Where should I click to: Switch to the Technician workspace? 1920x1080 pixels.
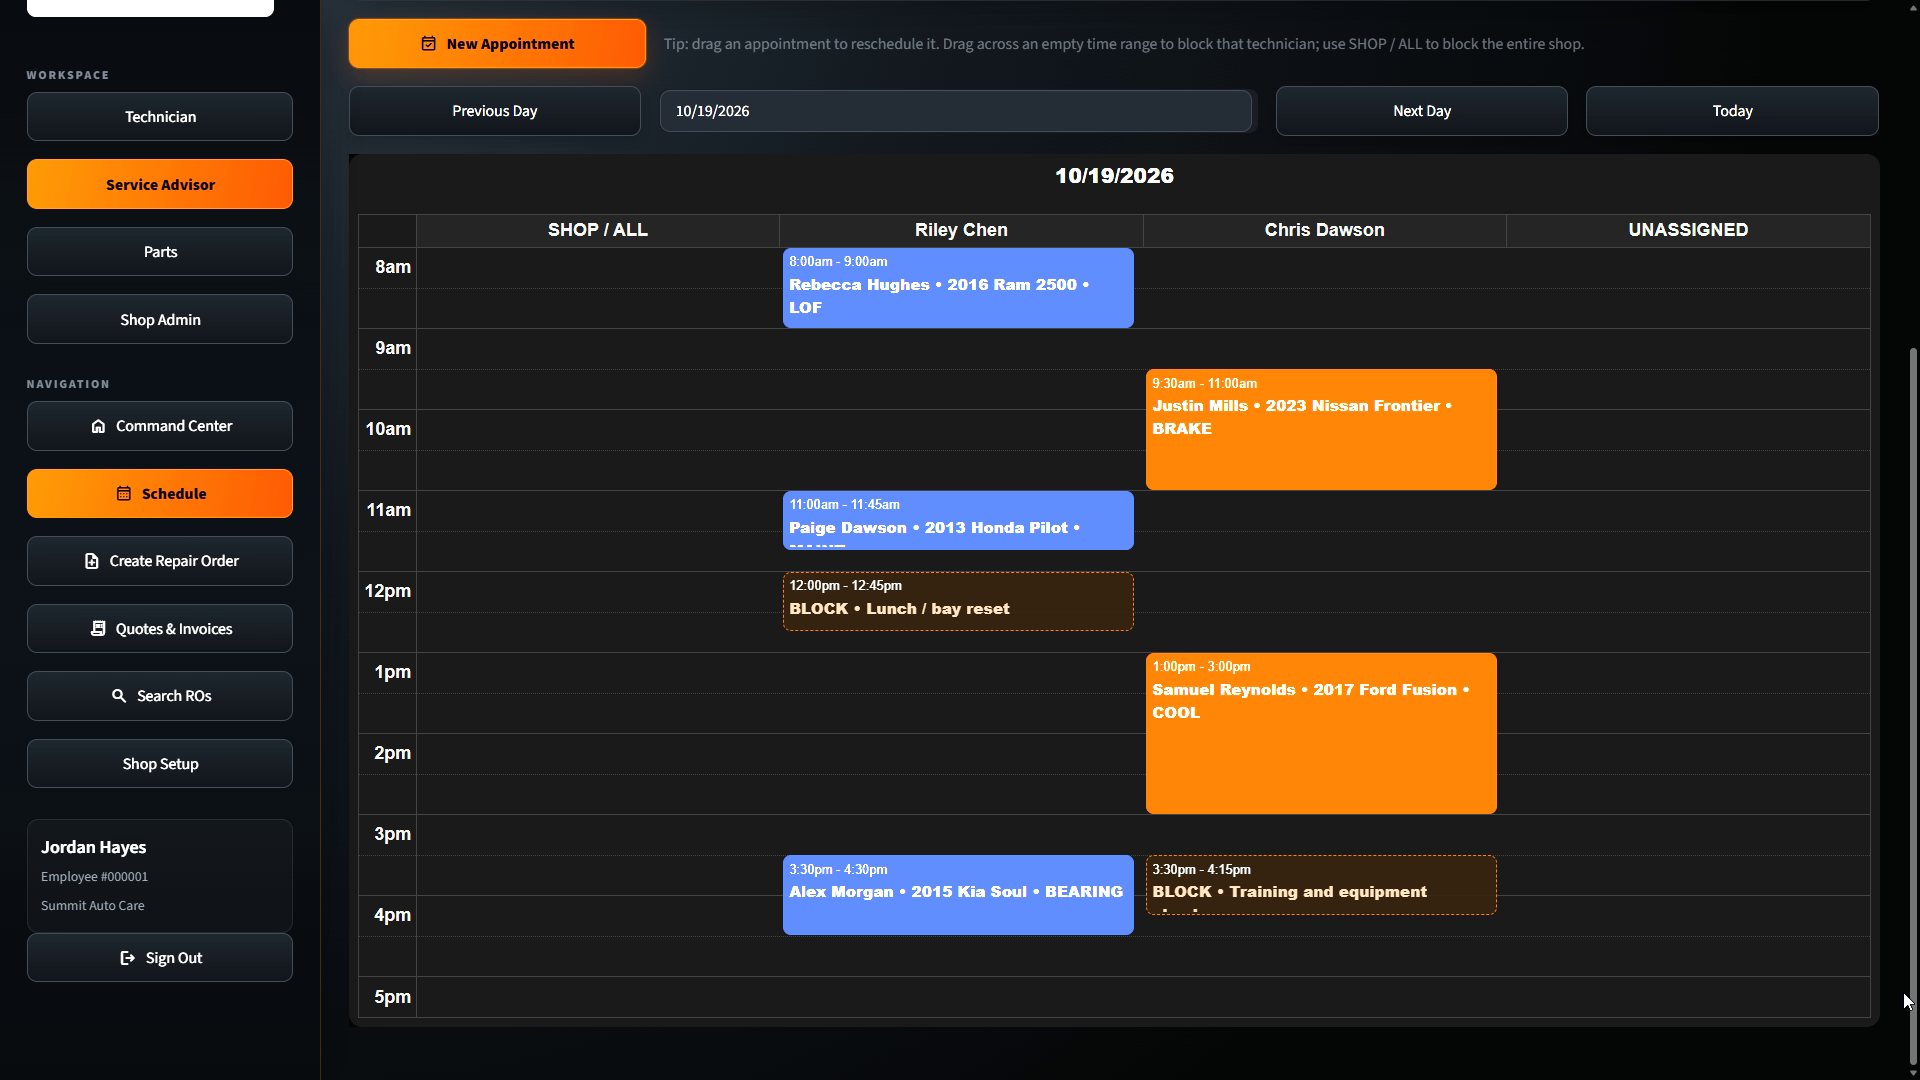tap(160, 117)
